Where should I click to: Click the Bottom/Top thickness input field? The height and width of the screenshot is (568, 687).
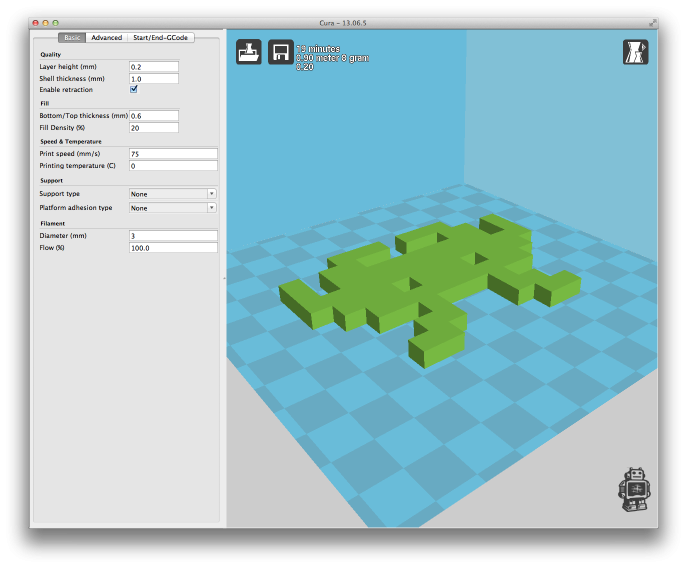154,116
